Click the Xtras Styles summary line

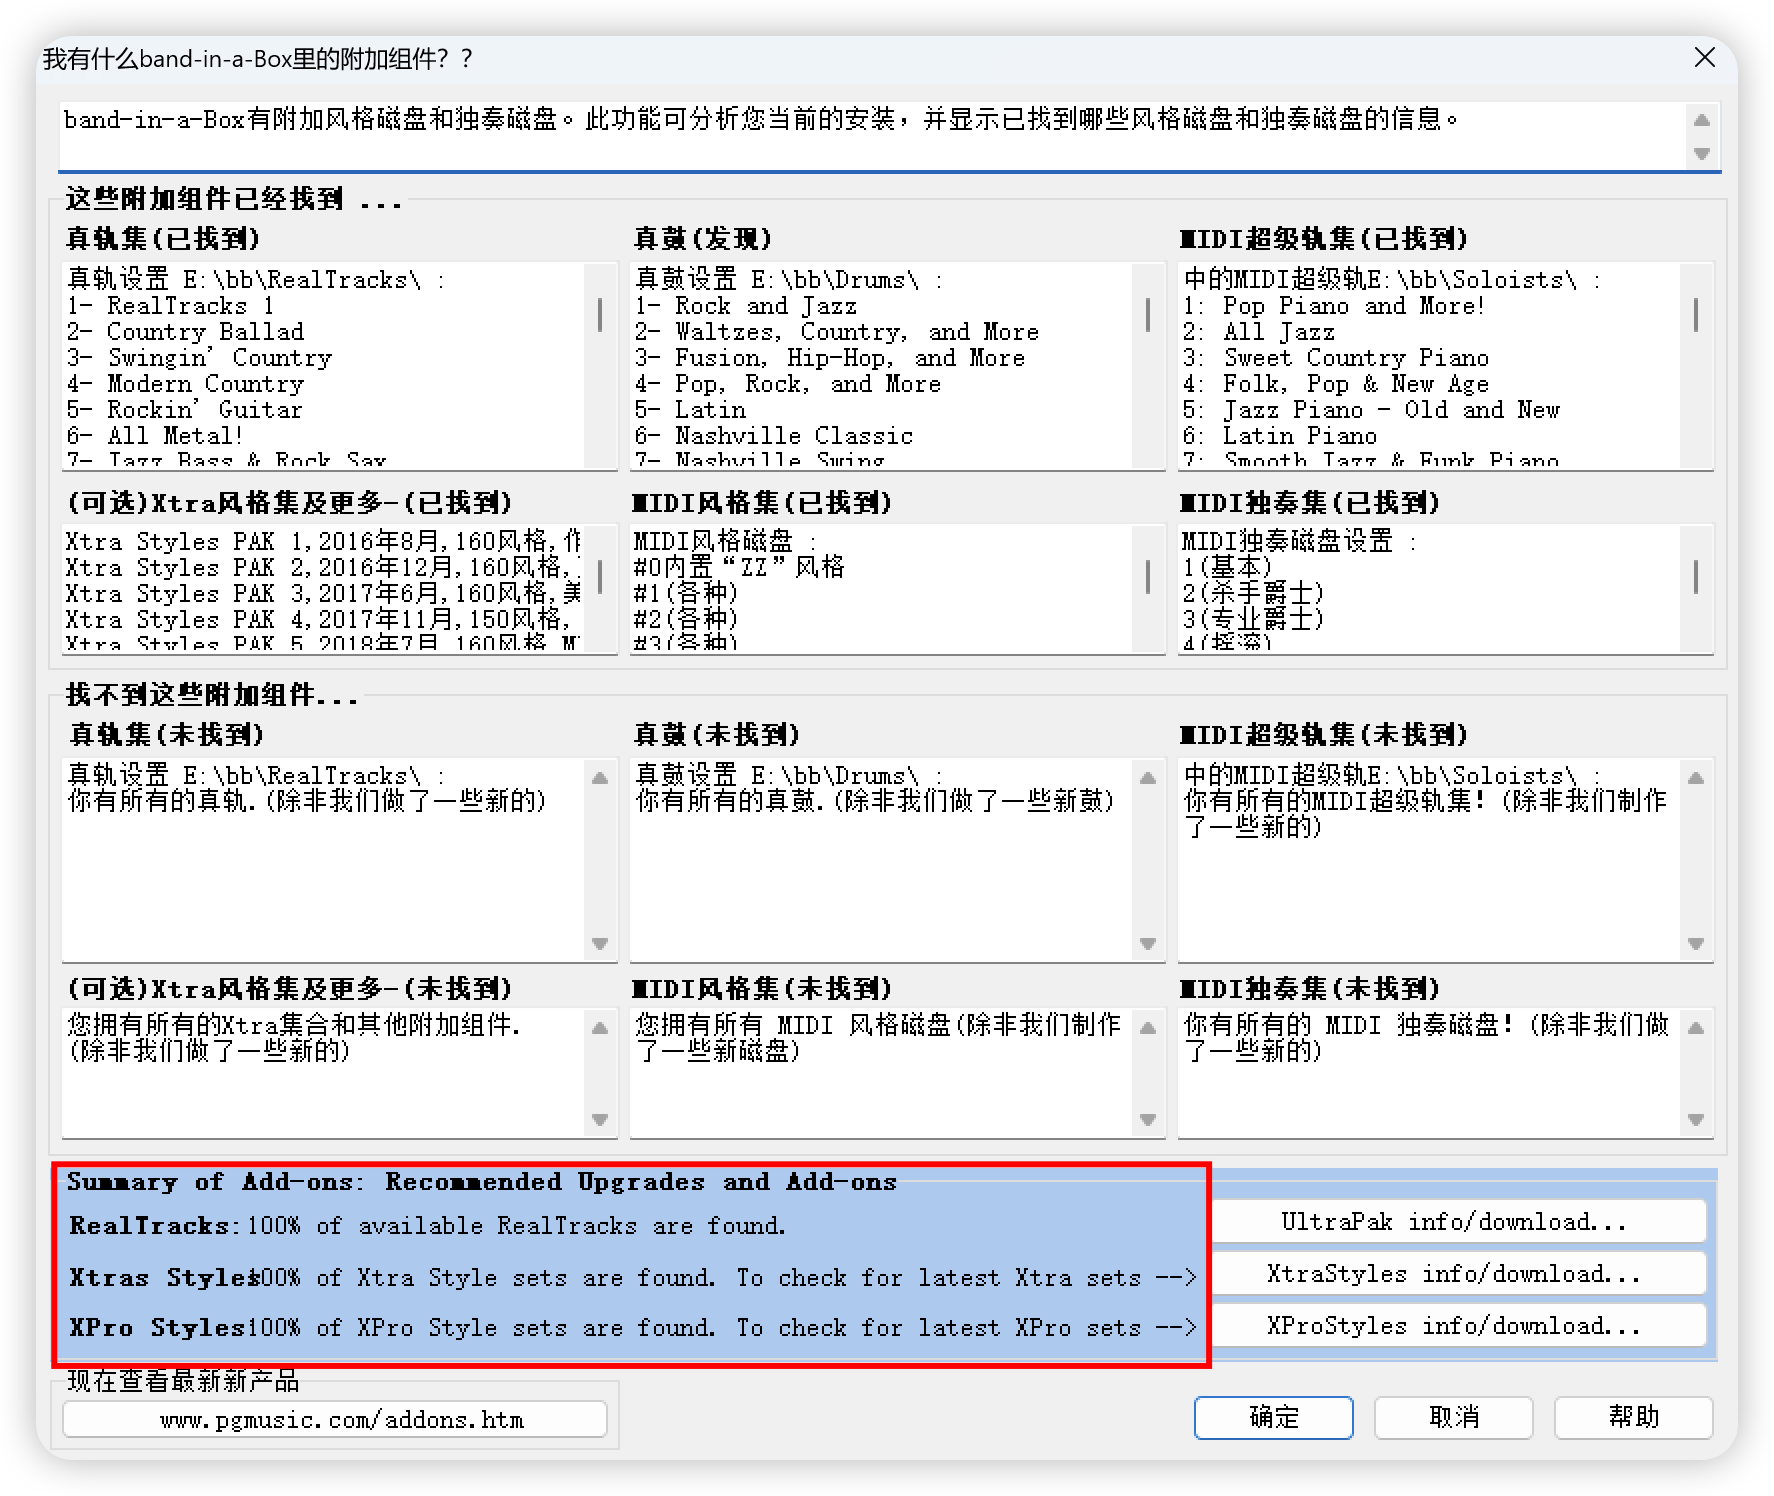pyautogui.click(x=632, y=1278)
